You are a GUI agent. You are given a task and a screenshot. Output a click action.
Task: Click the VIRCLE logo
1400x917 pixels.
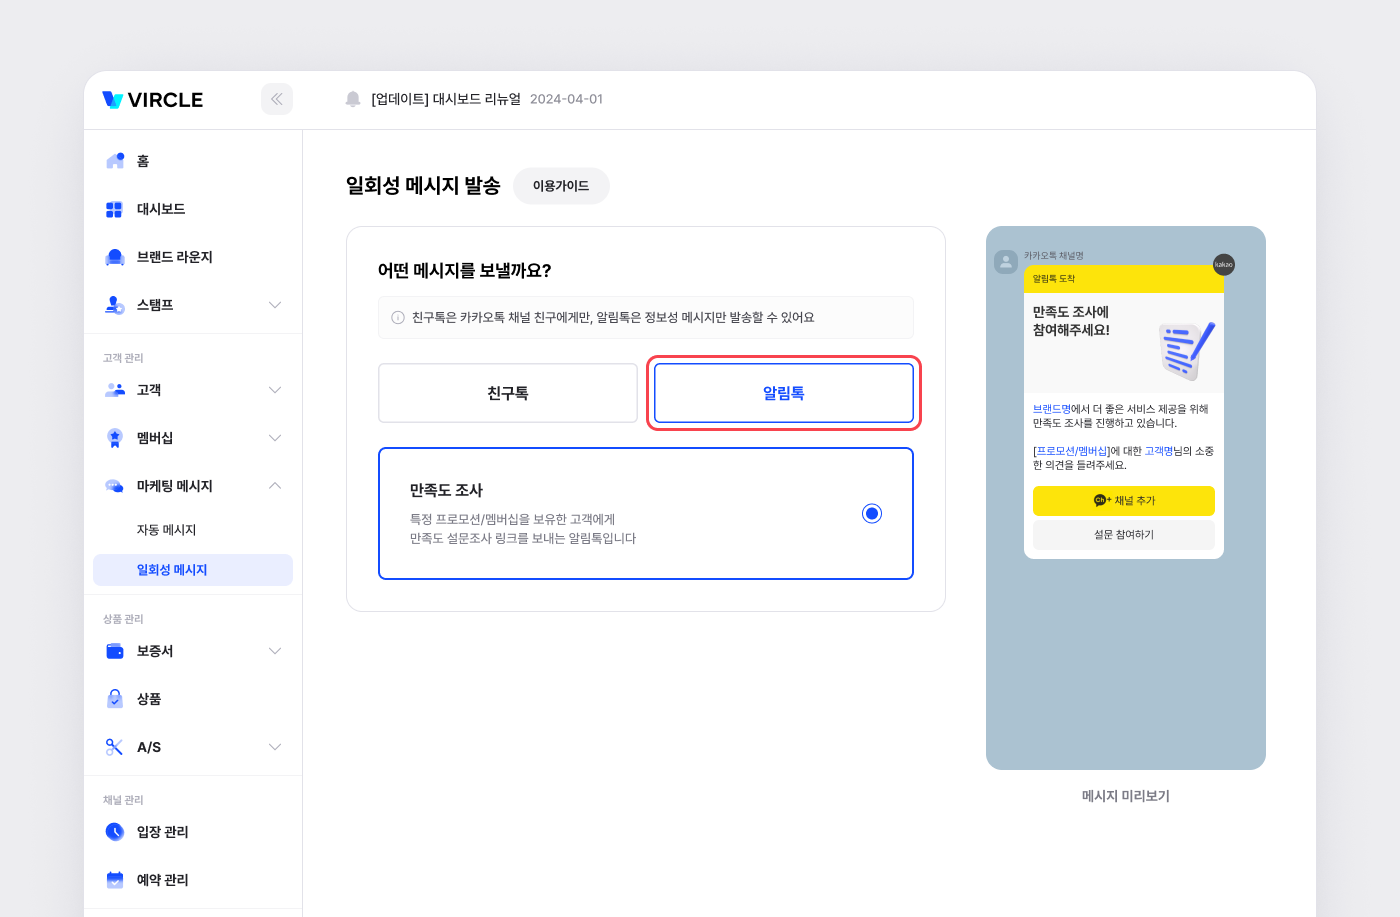153,100
